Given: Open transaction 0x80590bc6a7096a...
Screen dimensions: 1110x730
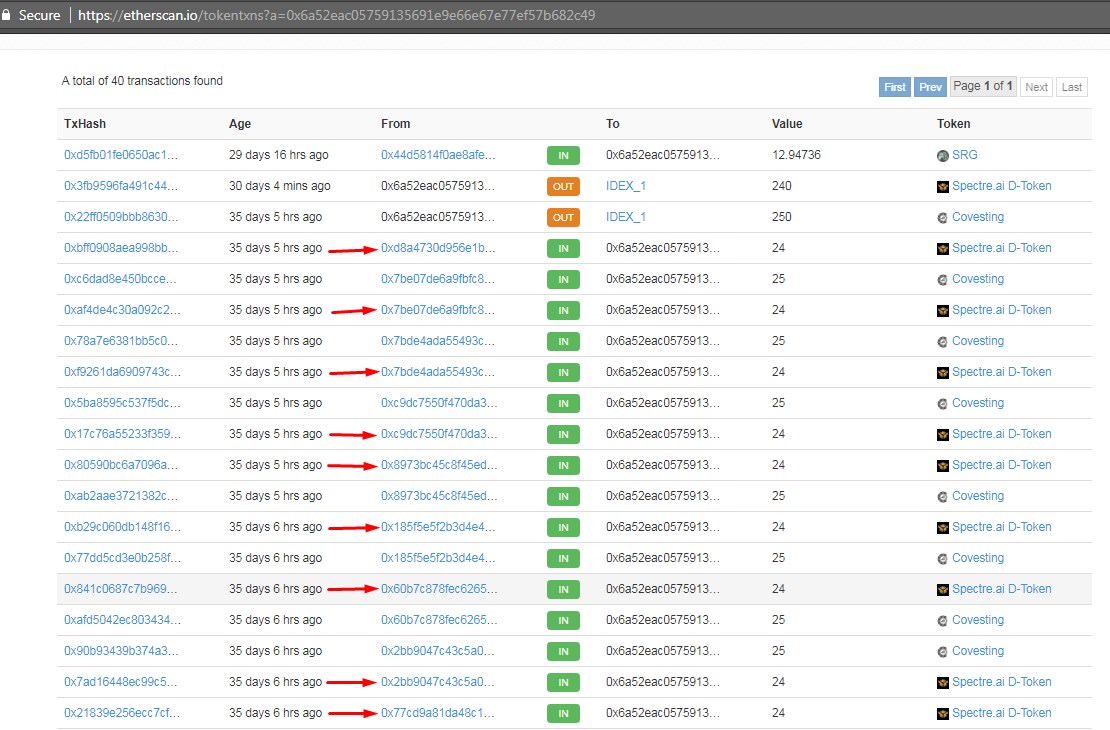Looking at the screenshot, I should 121,465.
